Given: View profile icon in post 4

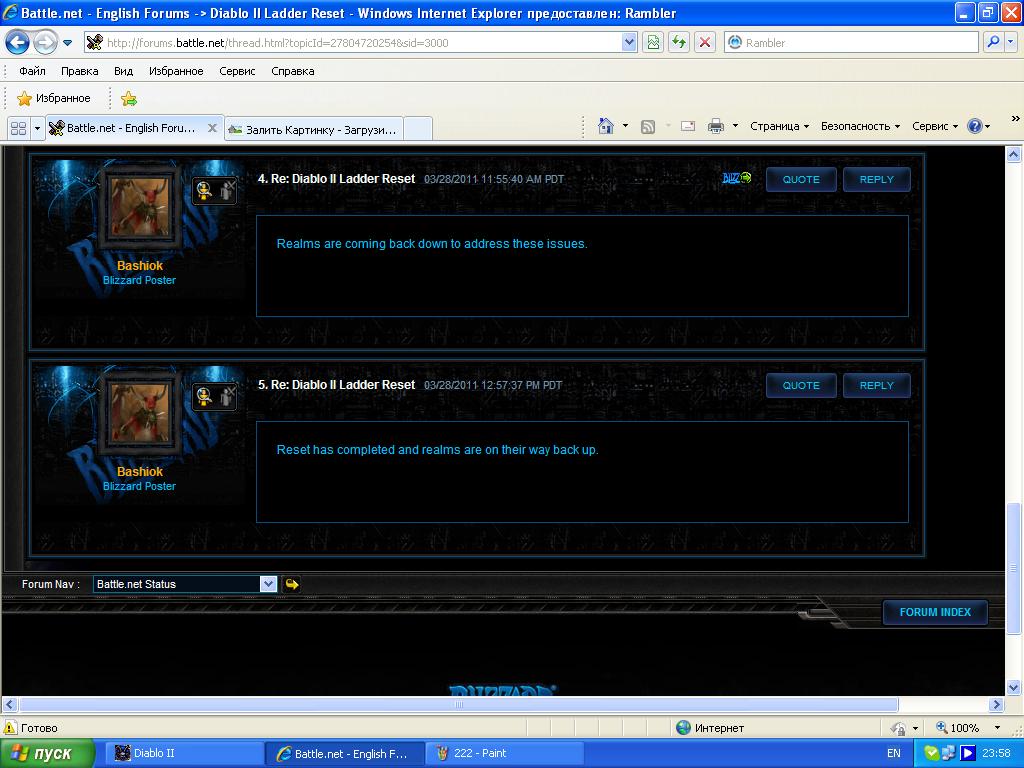Looking at the screenshot, I should coord(204,191).
